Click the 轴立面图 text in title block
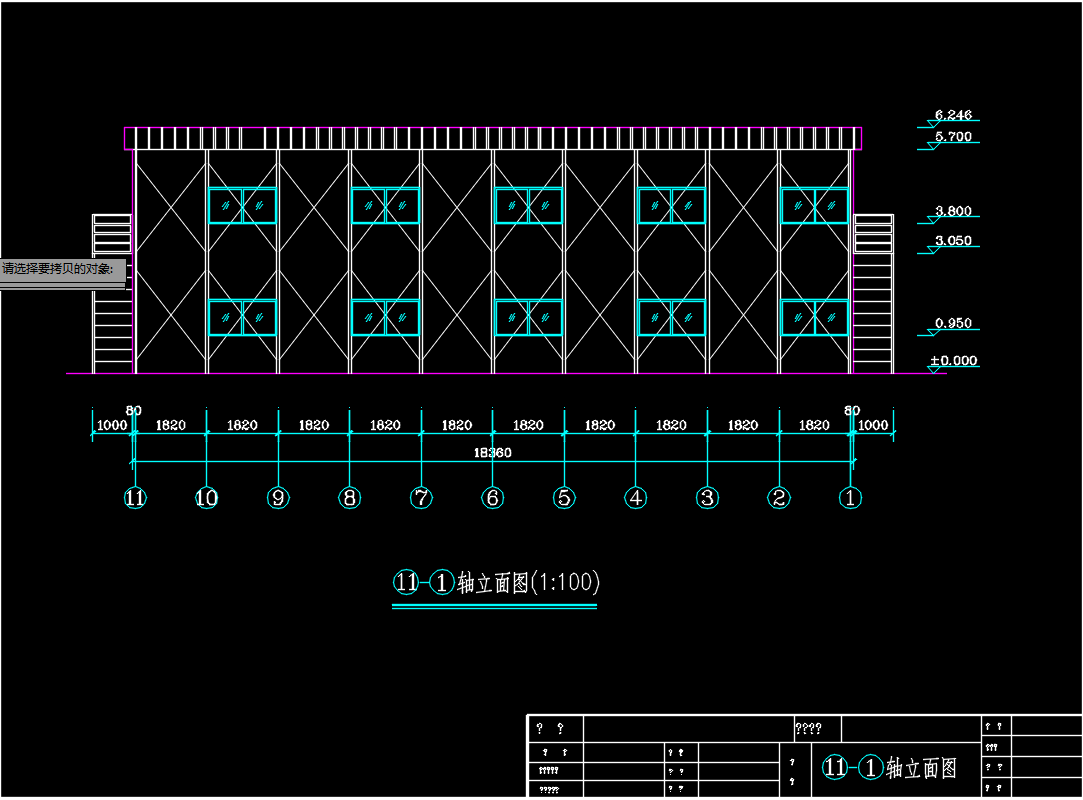The width and height of the screenshot is (1083, 800). point(921,768)
